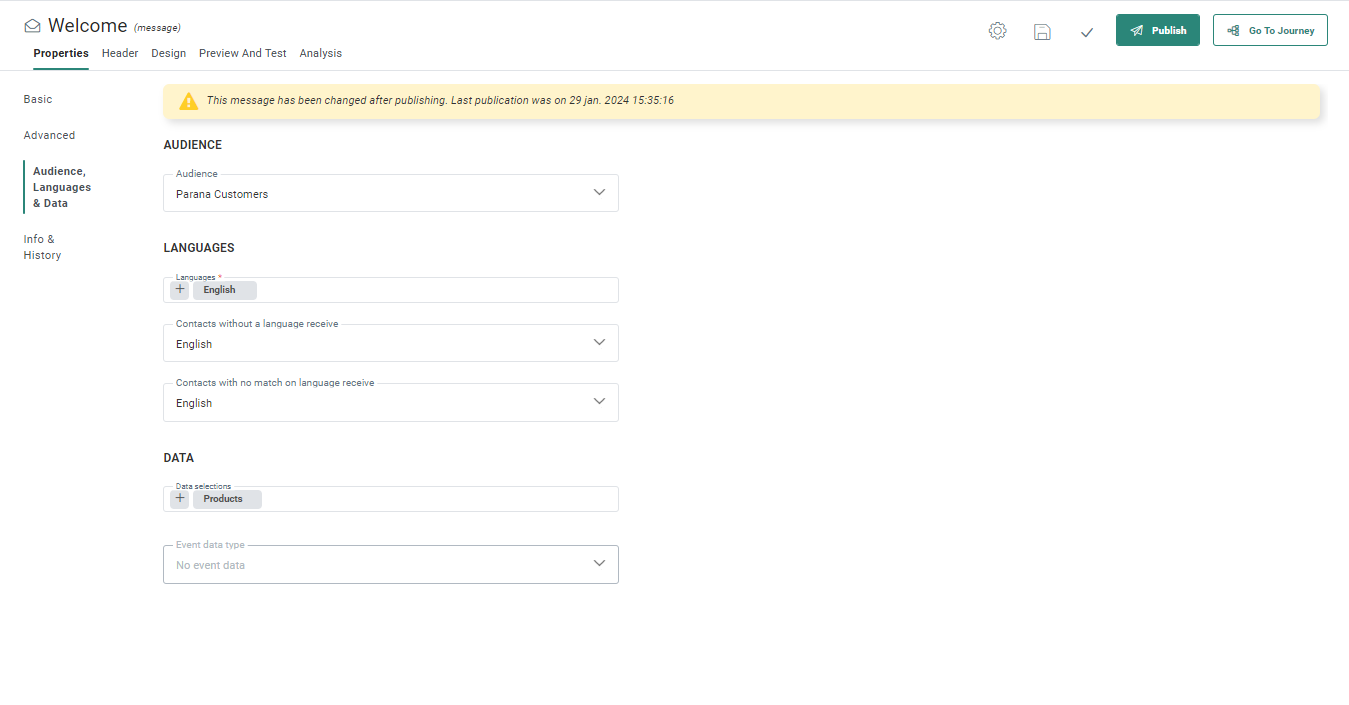Click the plus icon in Data selections
This screenshot has height=705, width=1349.
point(180,499)
